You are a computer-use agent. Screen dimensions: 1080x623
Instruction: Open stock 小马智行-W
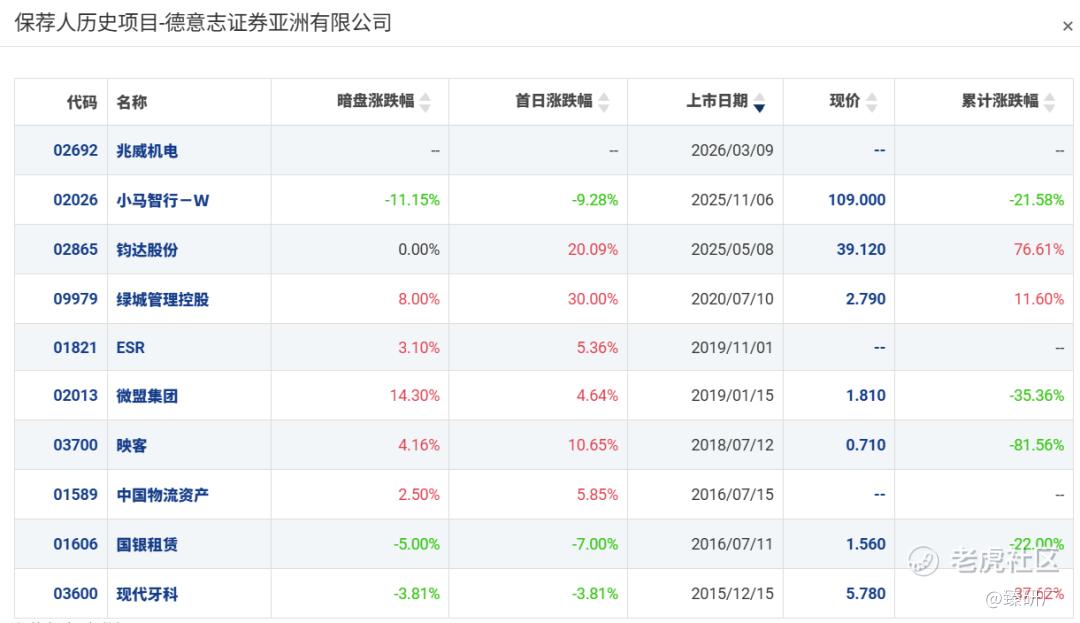pos(163,200)
